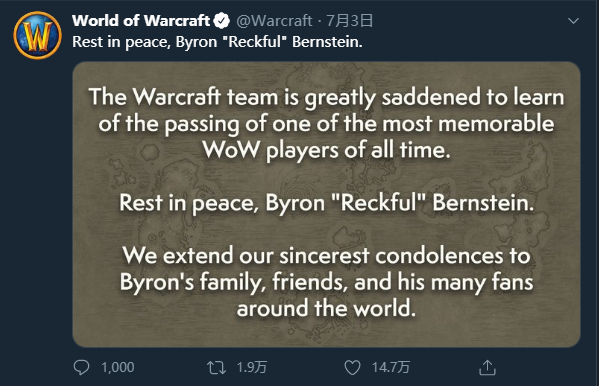Screen dimensions: 599x386
Task: Click "WoW players of all time." line
Action: tap(326, 150)
